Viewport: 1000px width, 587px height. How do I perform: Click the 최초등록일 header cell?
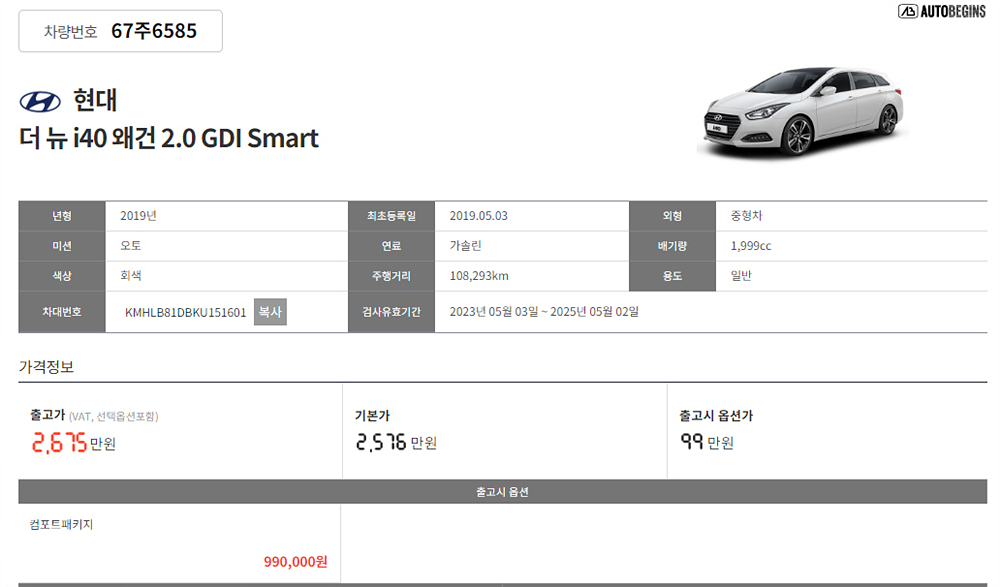[x=392, y=216]
